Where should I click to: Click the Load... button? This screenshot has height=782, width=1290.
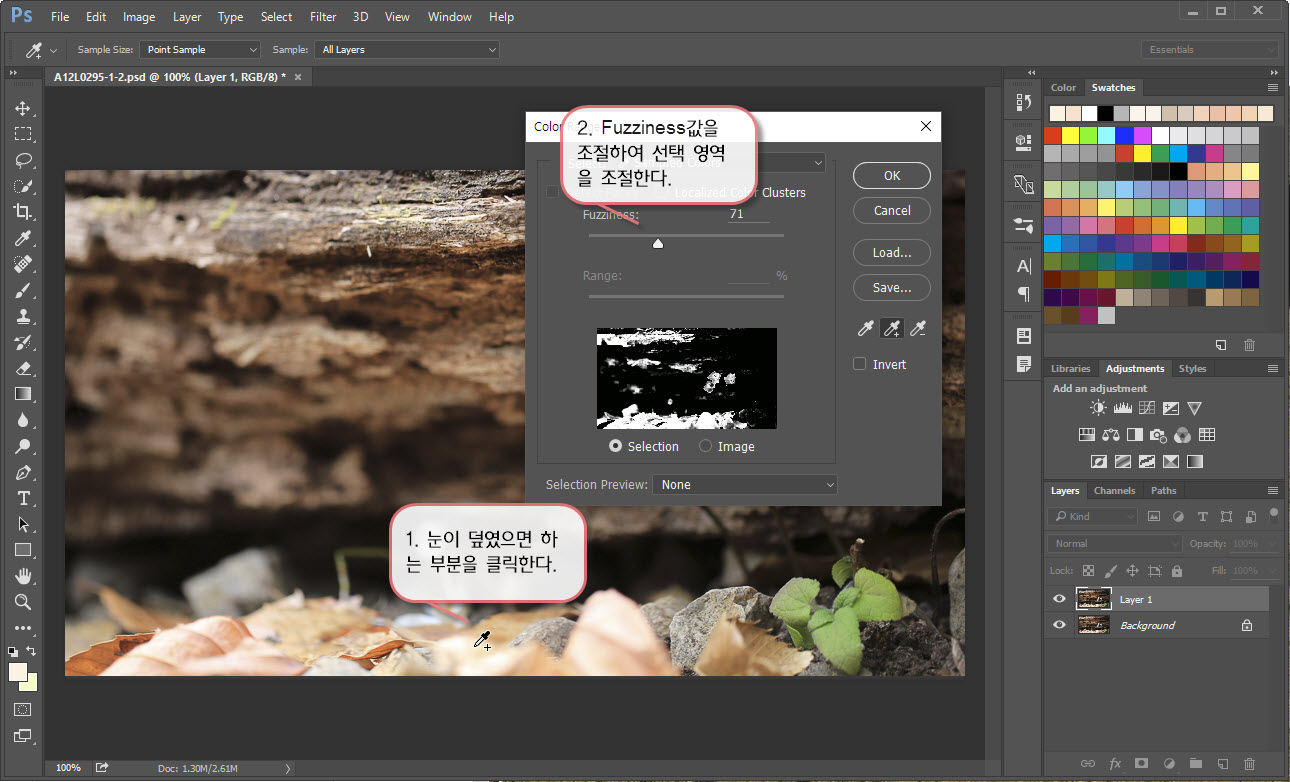pyautogui.click(x=892, y=252)
